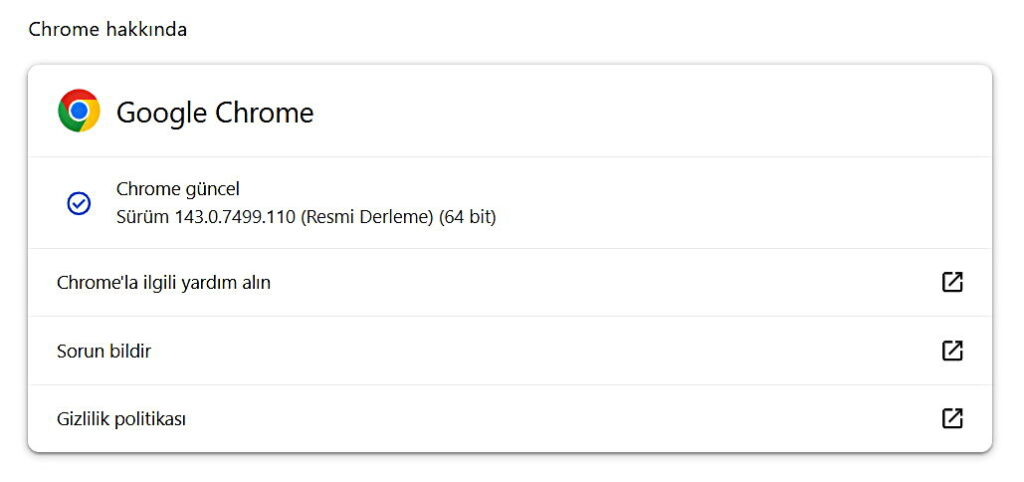This screenshot has height=482, width=1024.
Task: Click the "(64 bit)" text
Action: 467,216
